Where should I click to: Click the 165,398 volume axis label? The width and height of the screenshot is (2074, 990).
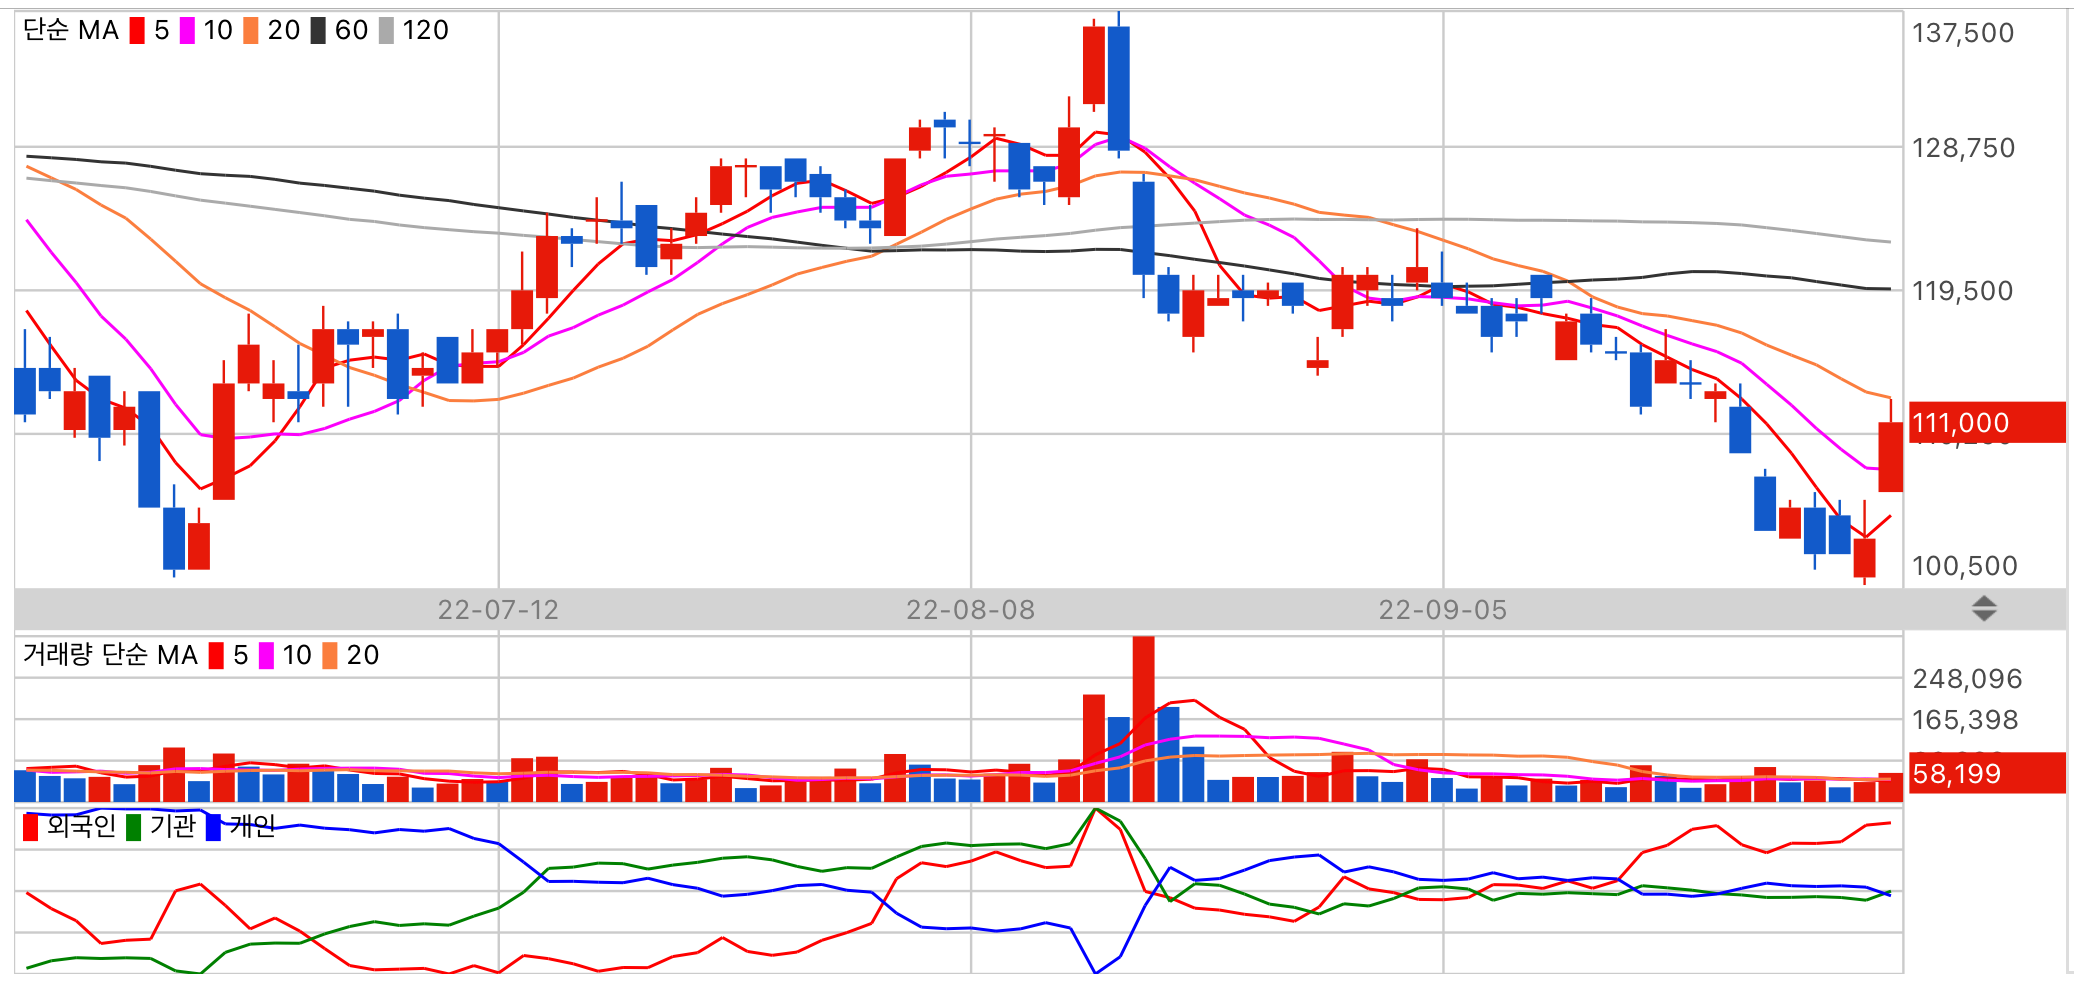tap(1965, 720)
